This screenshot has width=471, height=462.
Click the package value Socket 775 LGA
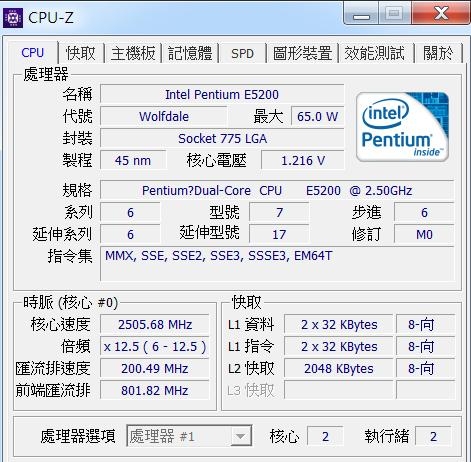[222, 138]
